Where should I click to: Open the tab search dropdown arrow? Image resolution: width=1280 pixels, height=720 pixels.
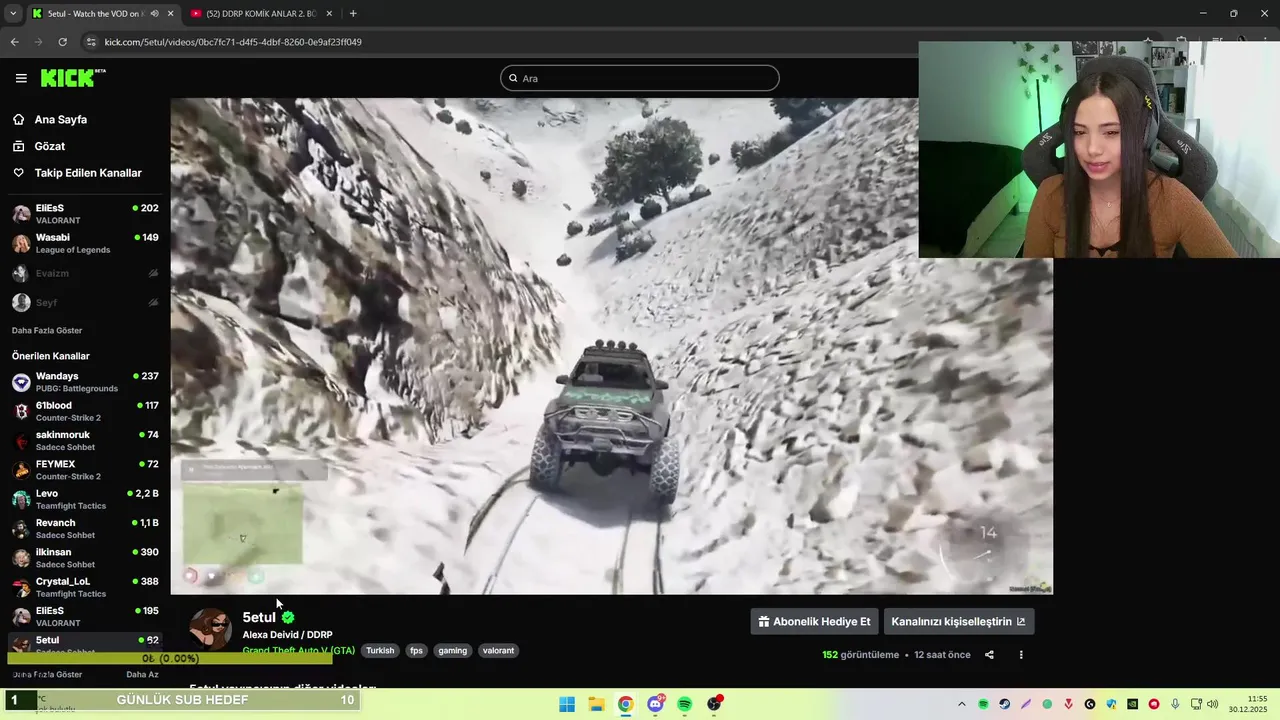pos(12,13)
